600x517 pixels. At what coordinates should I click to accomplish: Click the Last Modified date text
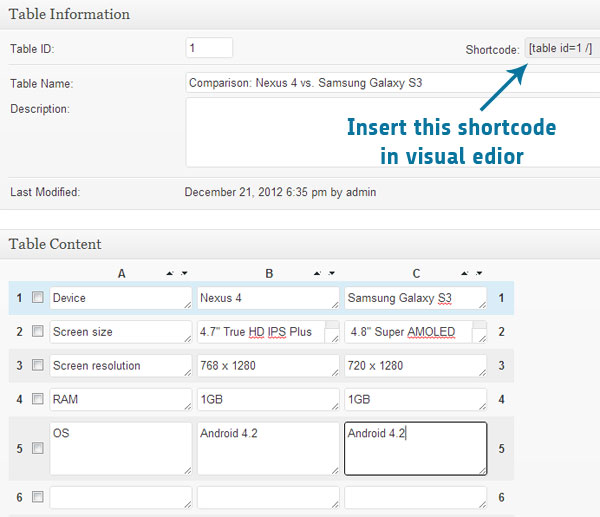coord(280,192)
